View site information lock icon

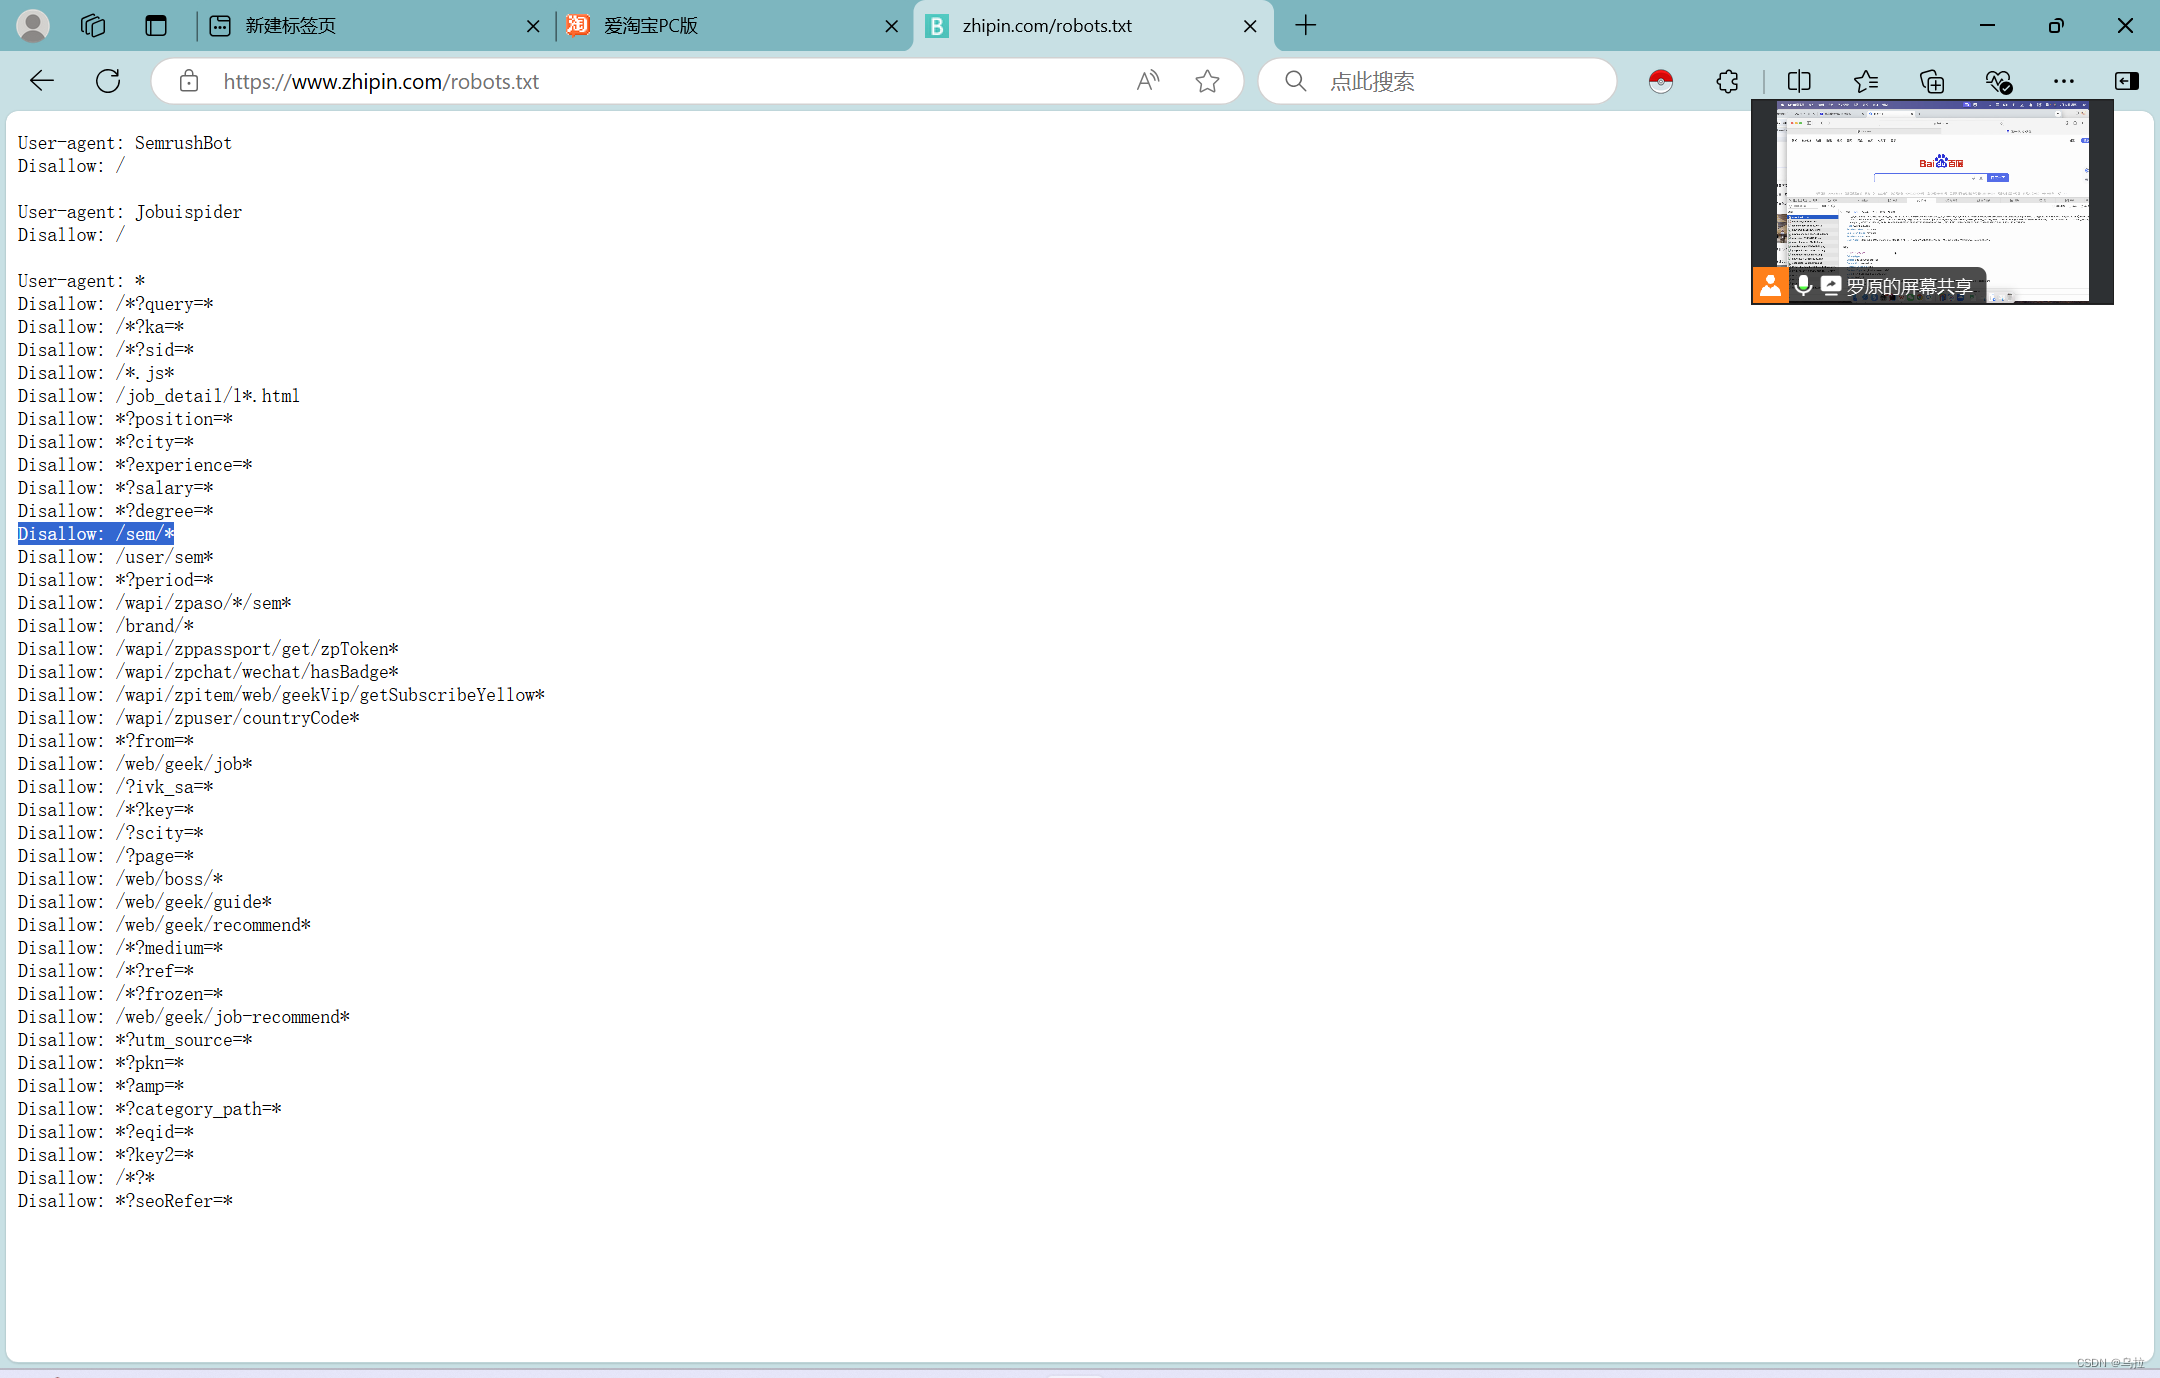click(189, 81)
